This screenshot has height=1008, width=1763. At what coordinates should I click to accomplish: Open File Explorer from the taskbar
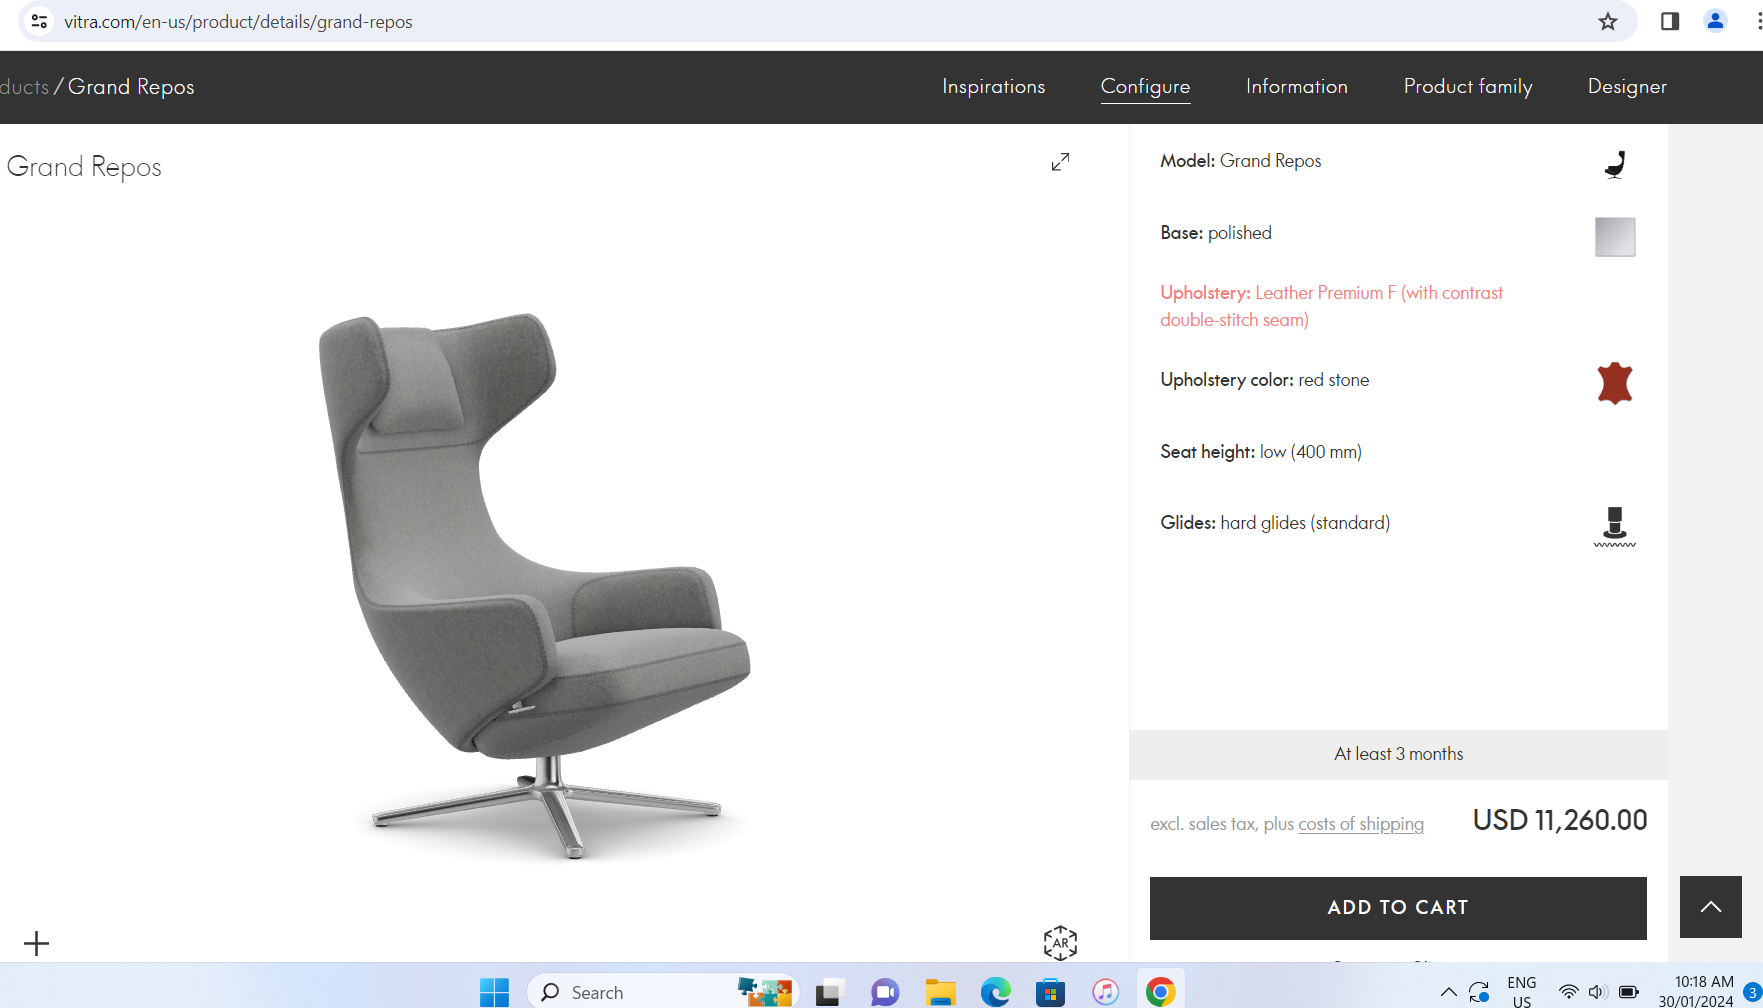click(x=940, y=993)
